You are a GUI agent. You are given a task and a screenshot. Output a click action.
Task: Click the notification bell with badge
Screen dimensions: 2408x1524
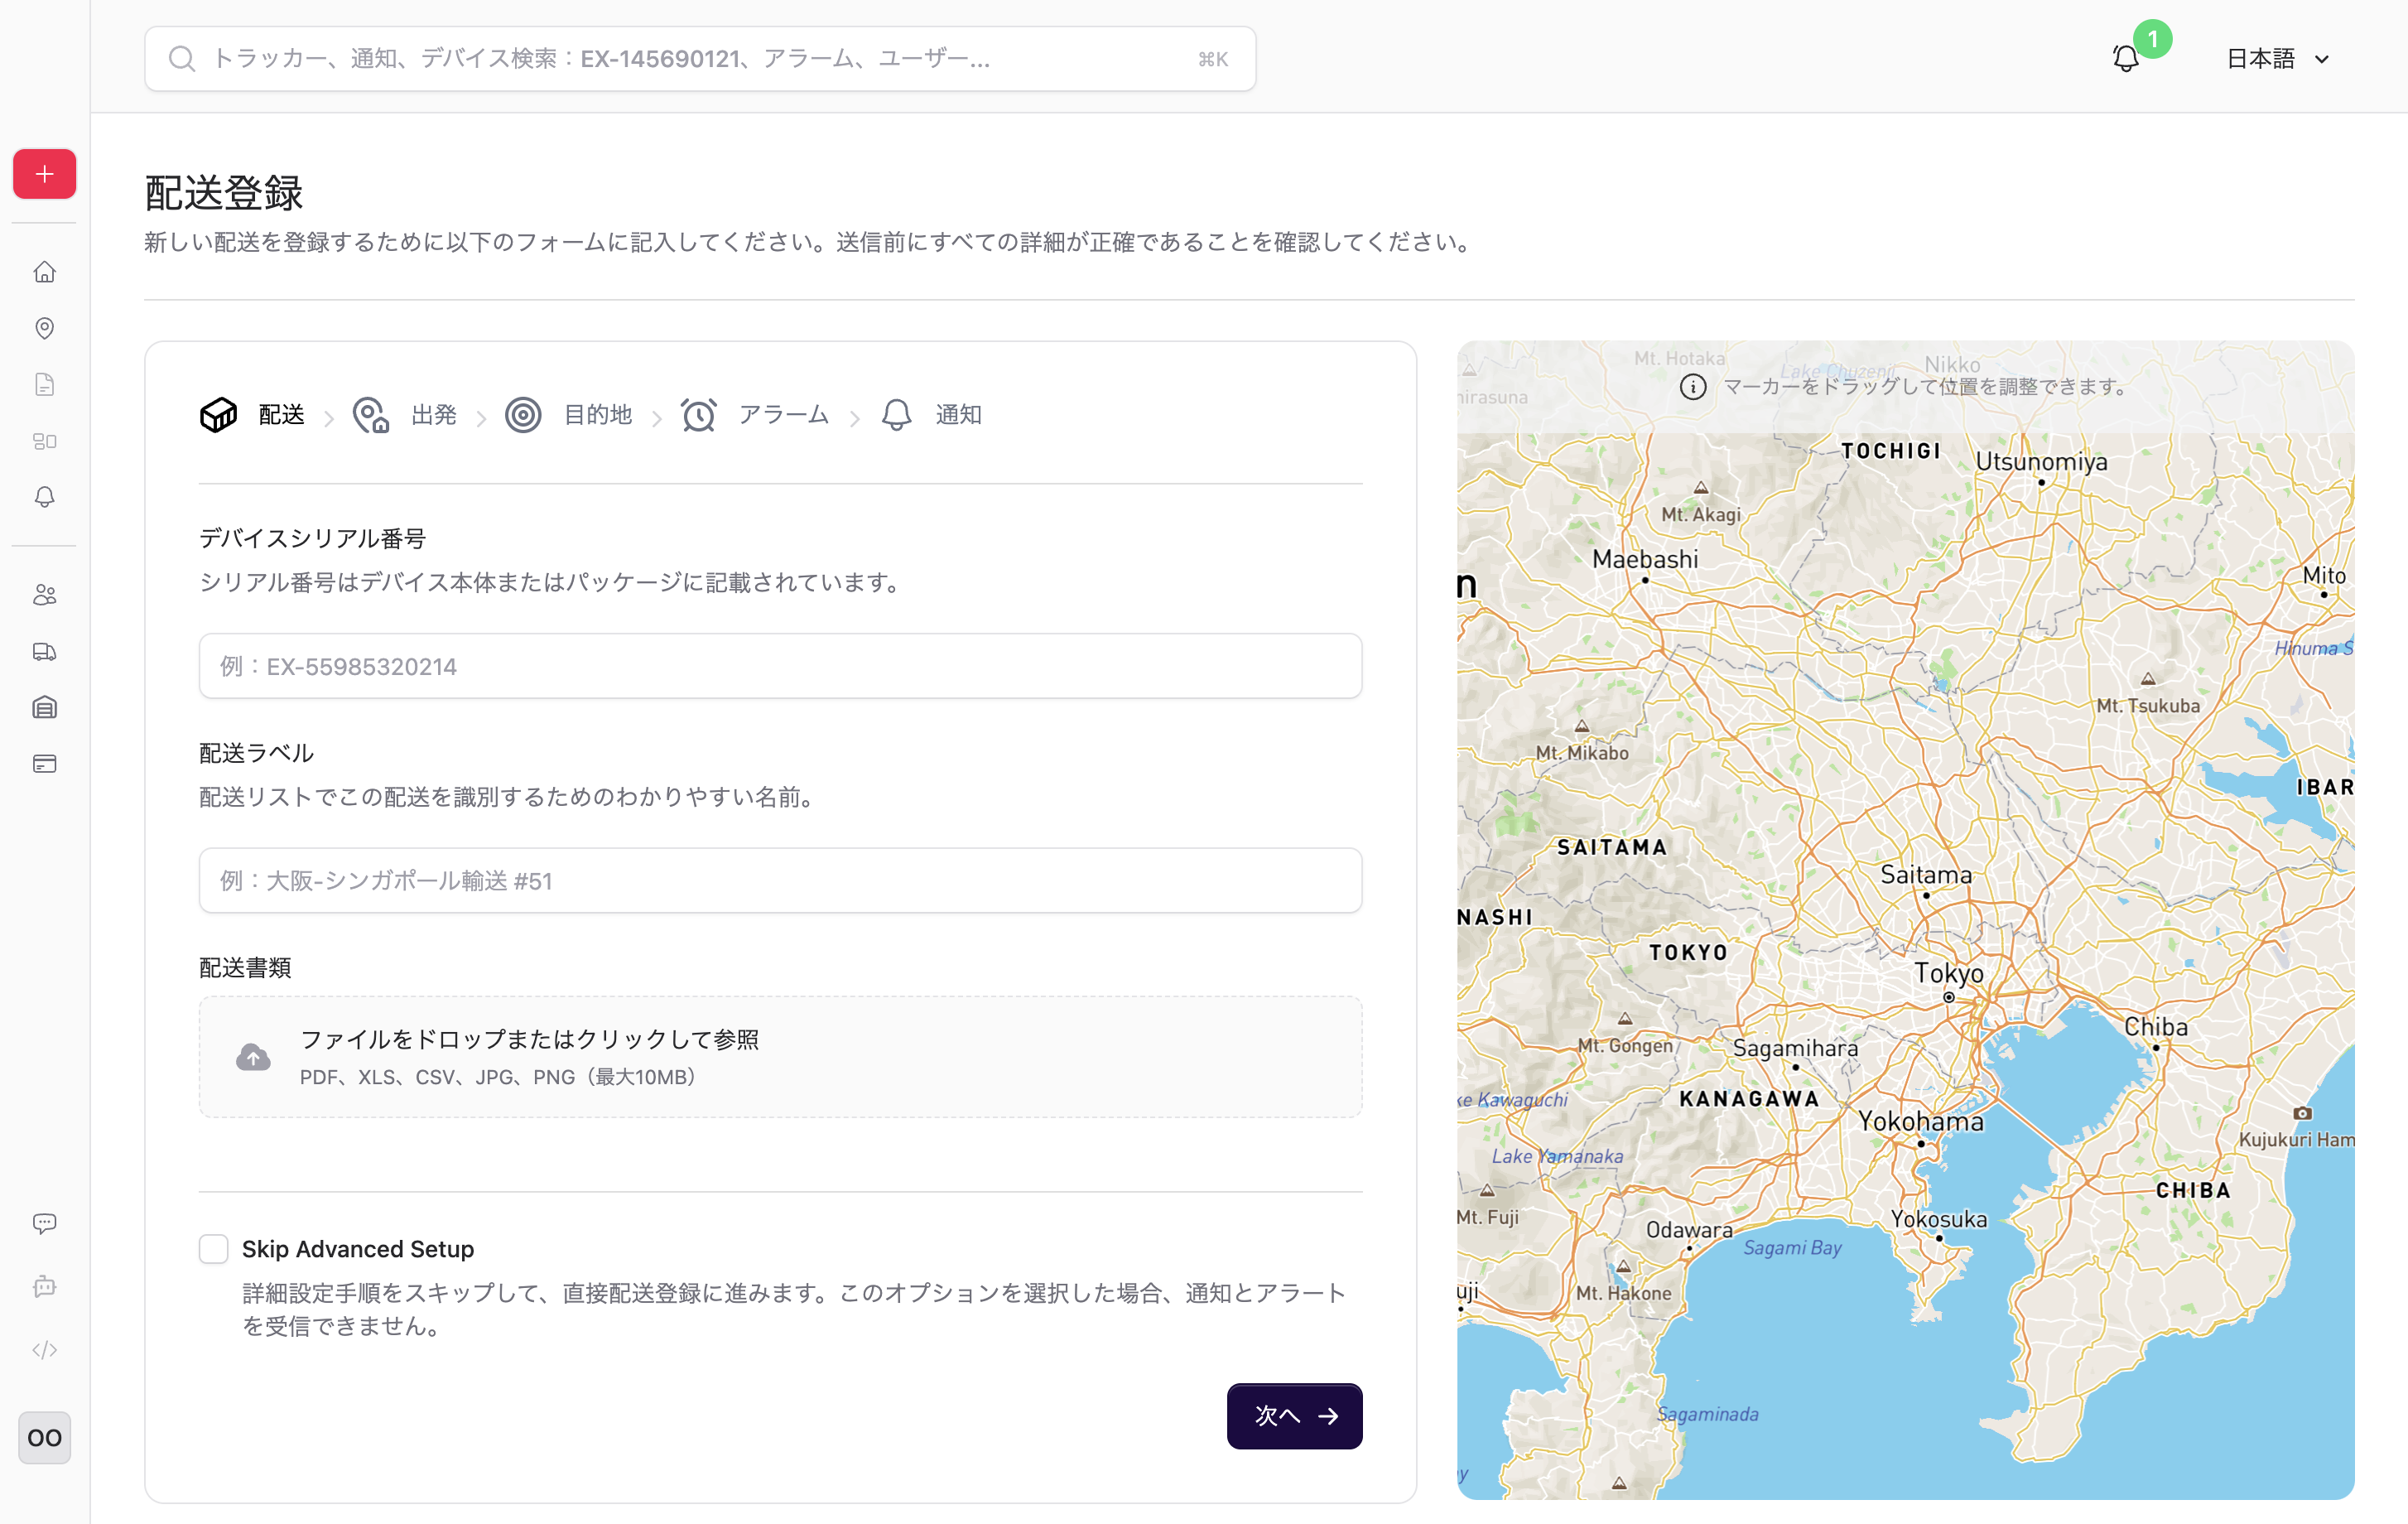2126,58
